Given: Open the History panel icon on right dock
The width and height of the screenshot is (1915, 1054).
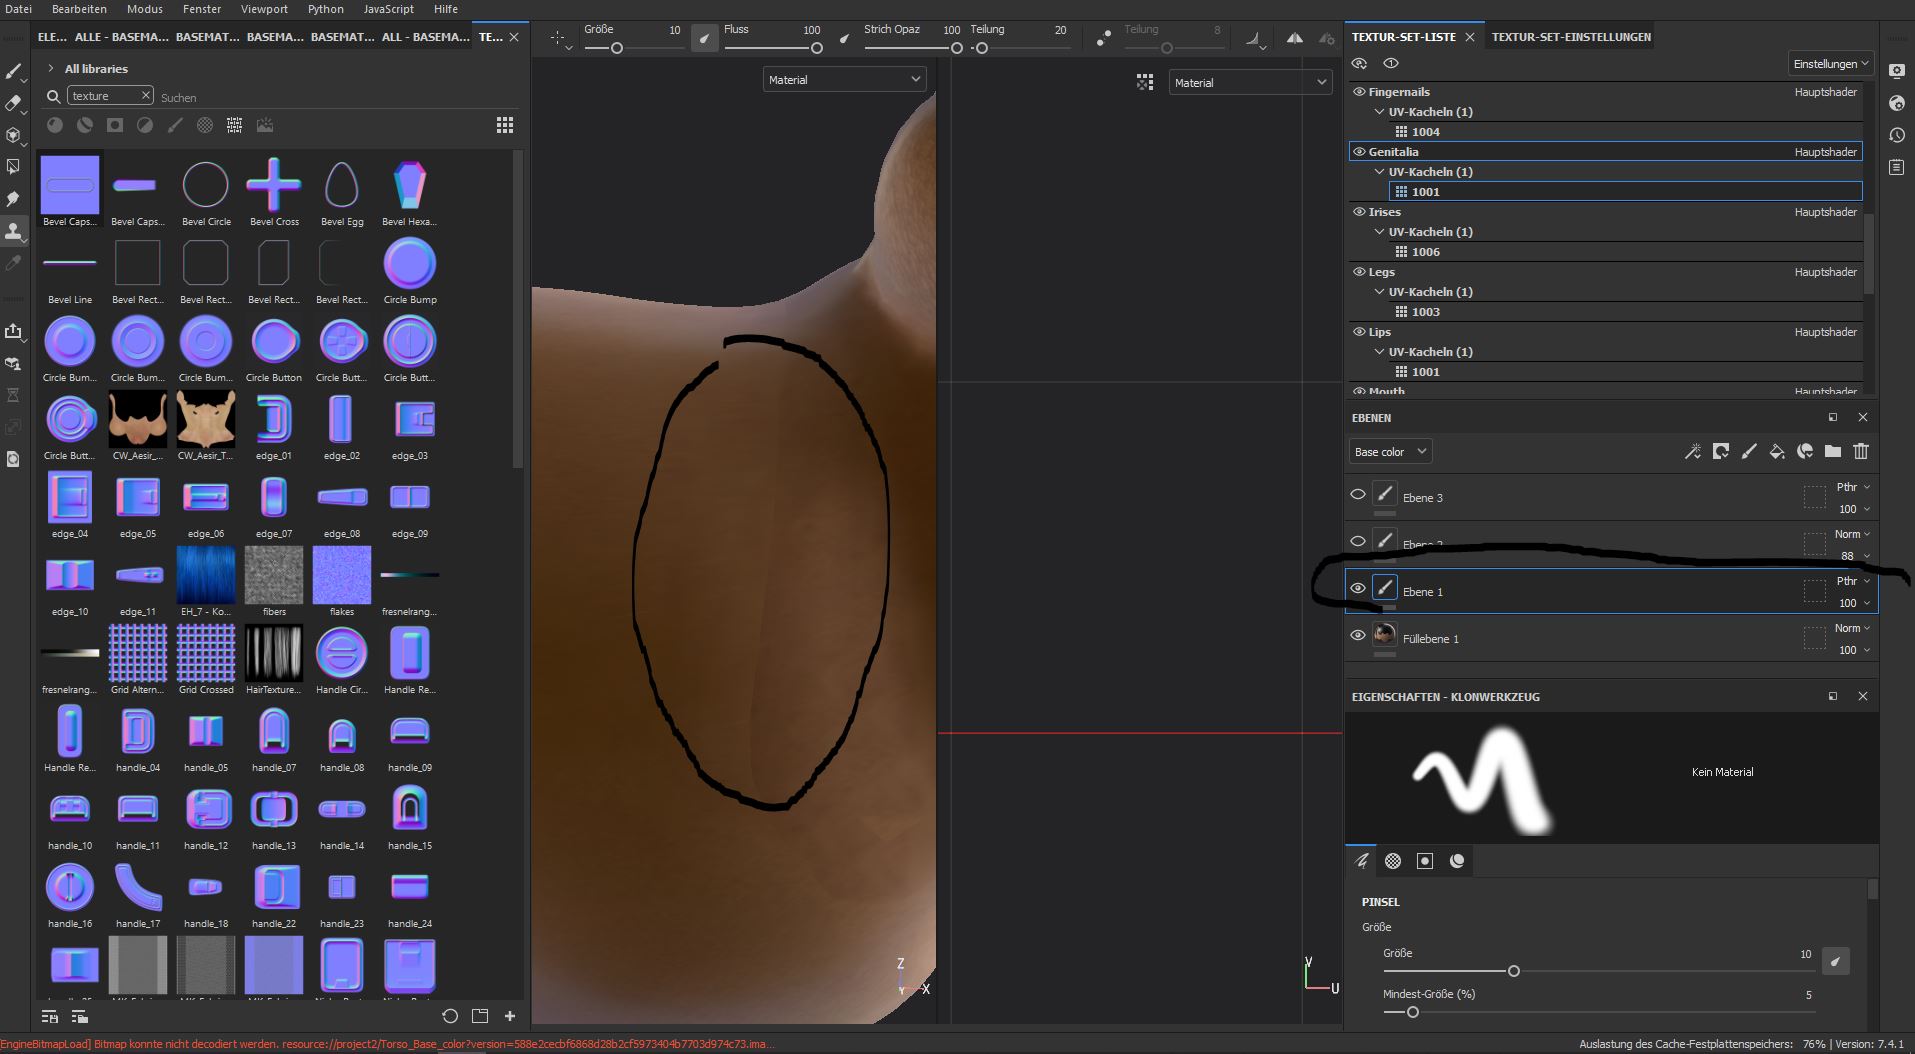Looking at the screenshot, I should pyautogui.click(x=1897, y=135).
